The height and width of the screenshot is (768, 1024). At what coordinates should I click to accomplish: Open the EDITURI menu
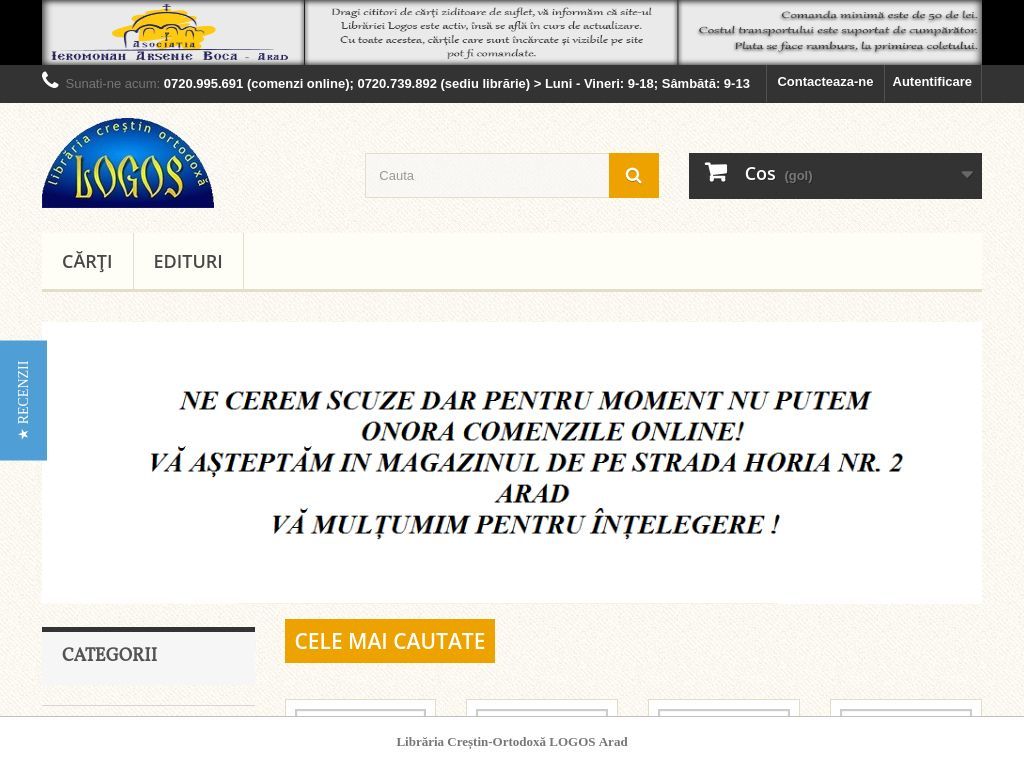[188, 261]
